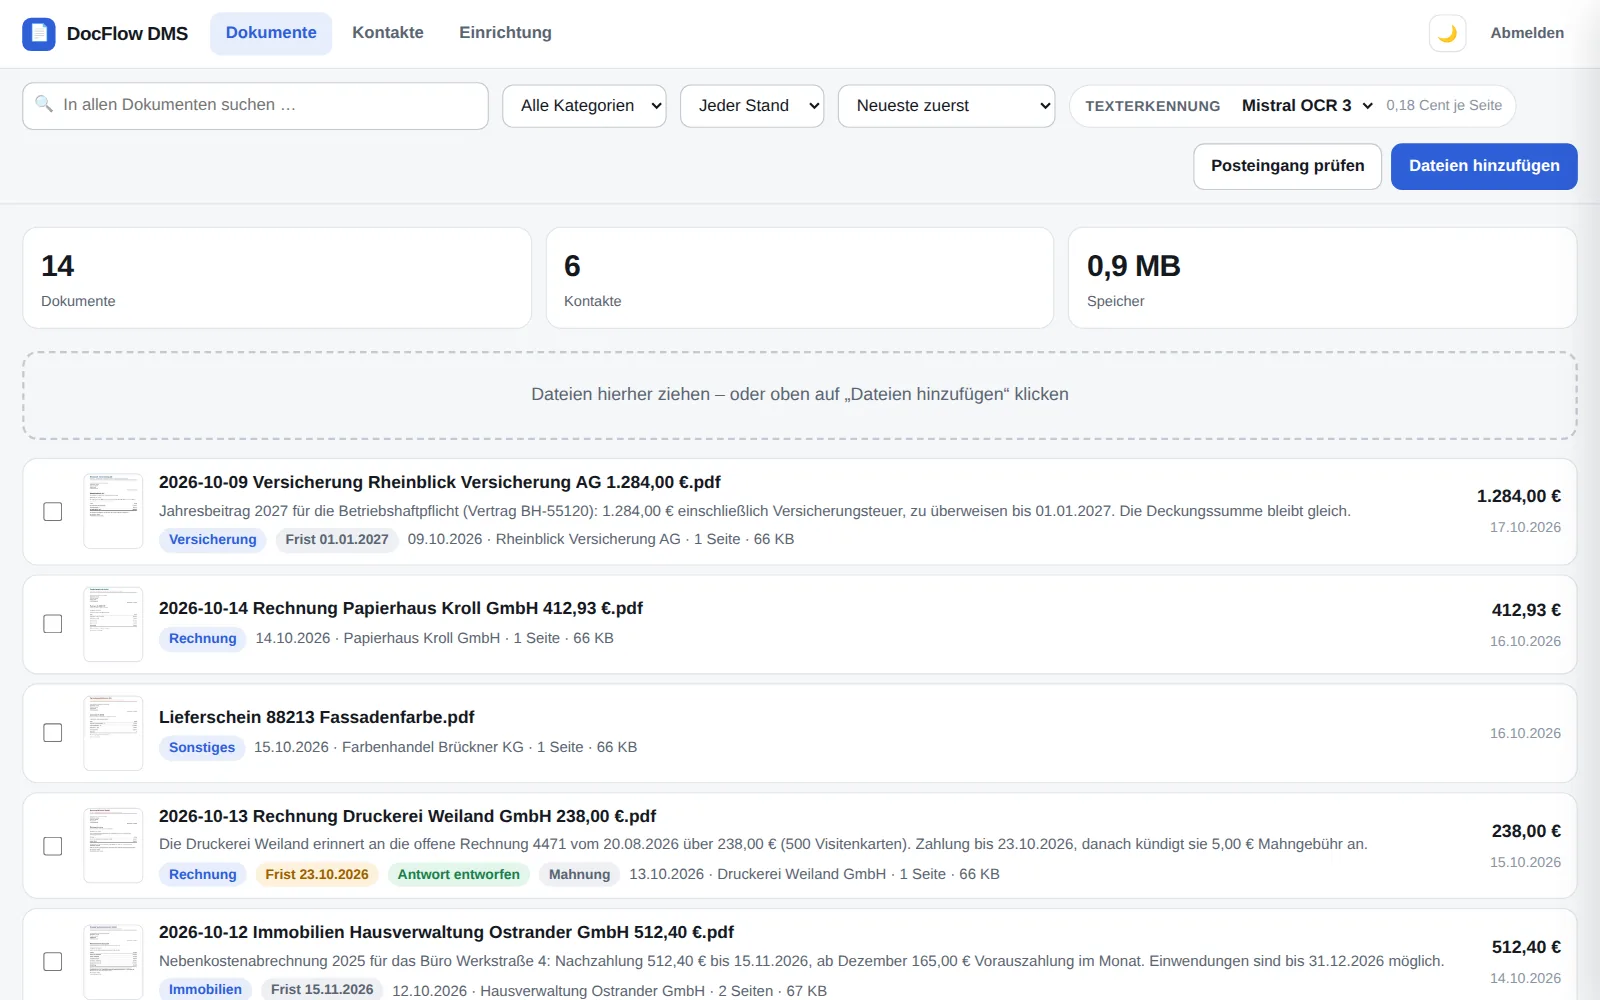Click the 'Frist 01.01.2027' deadline tag
This screenshot has height=1000, width=1600.
click(337, 540)
